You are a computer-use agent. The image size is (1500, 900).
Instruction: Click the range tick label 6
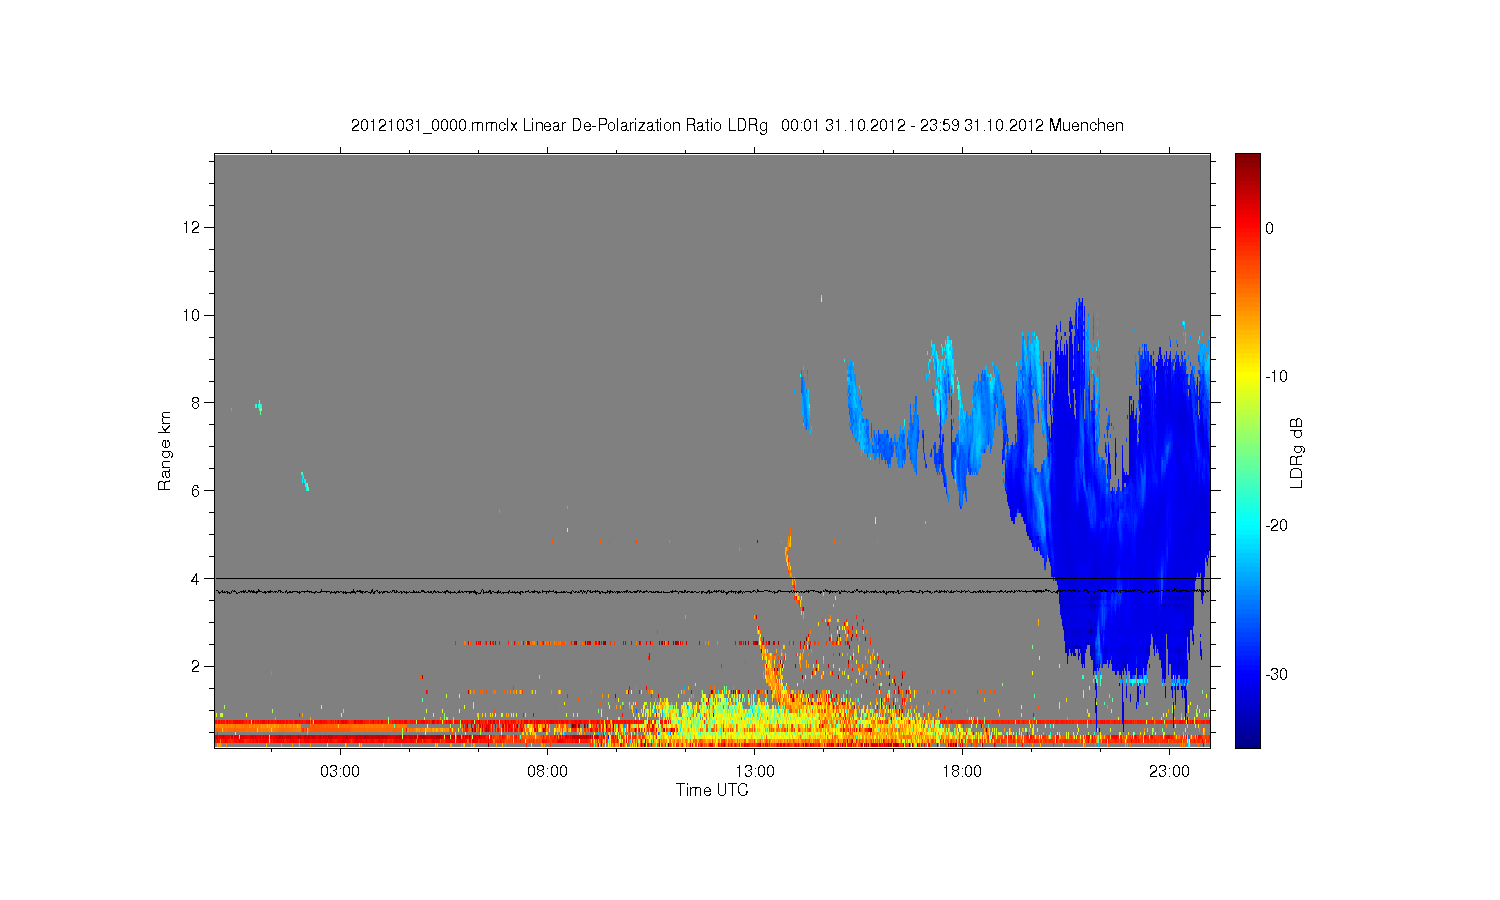coord(197,491)
